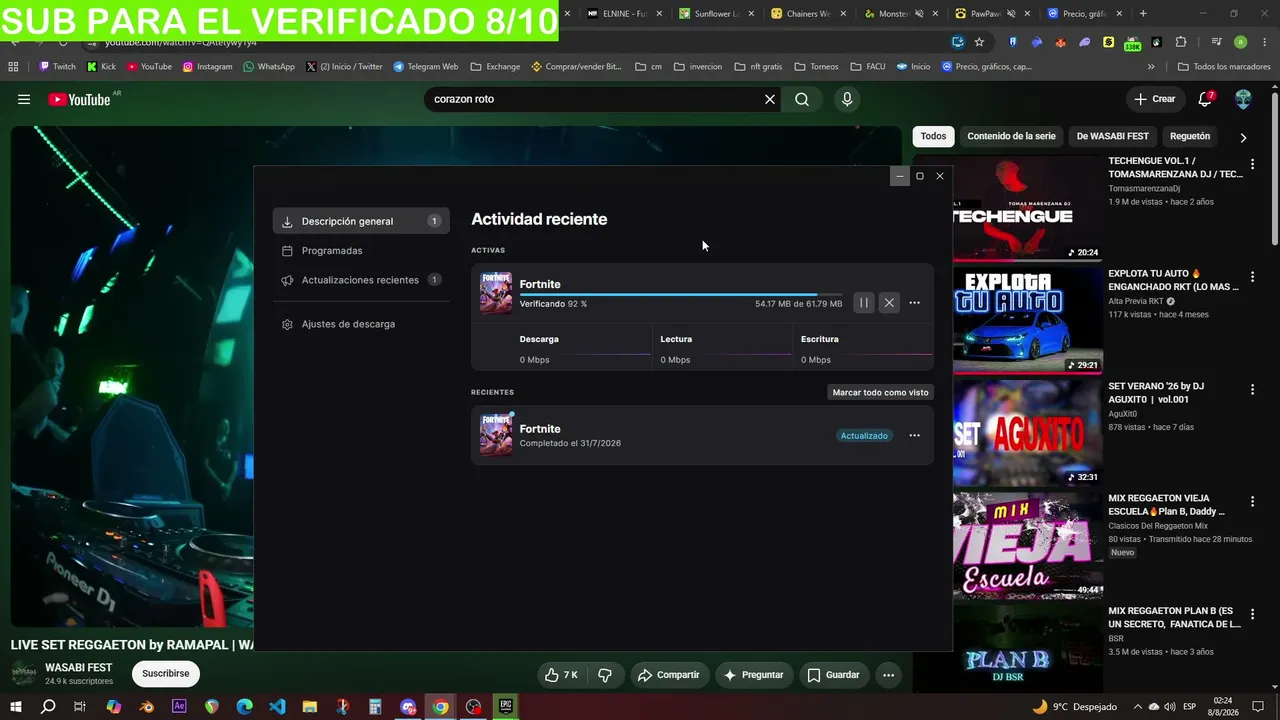Open Actualizaciones recientes in the sidebar
This screenshot has height=720, width=1280.
[x=361, y=280]
